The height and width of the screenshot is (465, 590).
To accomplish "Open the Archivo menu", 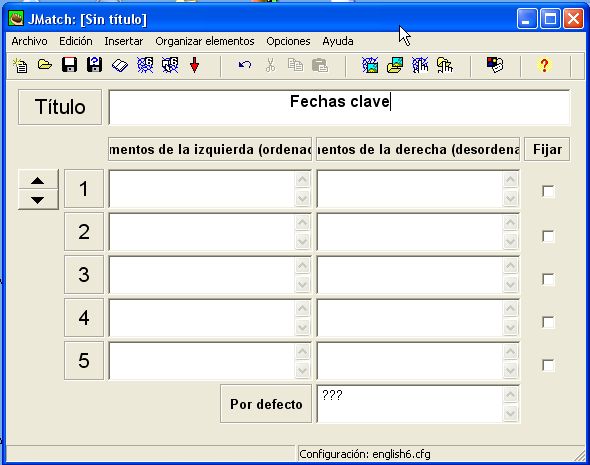I will [x=29, y=41].
